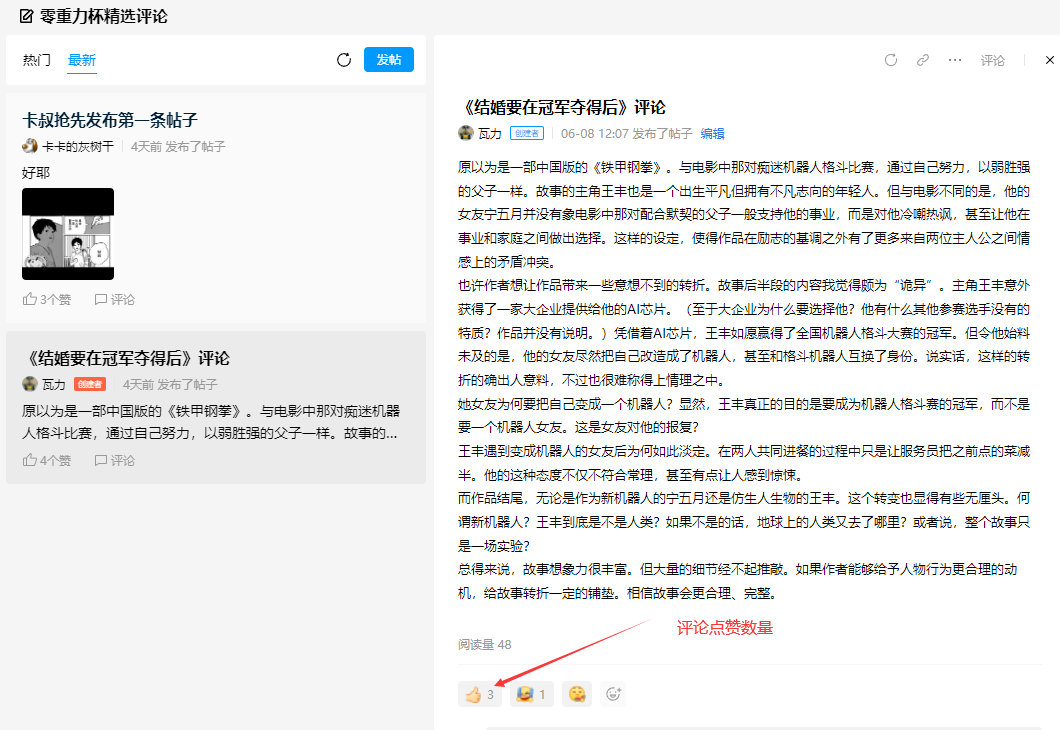Toggle the third emoji reaction on the post
This screenshot has width=1060, height=730.
point(576,694)
